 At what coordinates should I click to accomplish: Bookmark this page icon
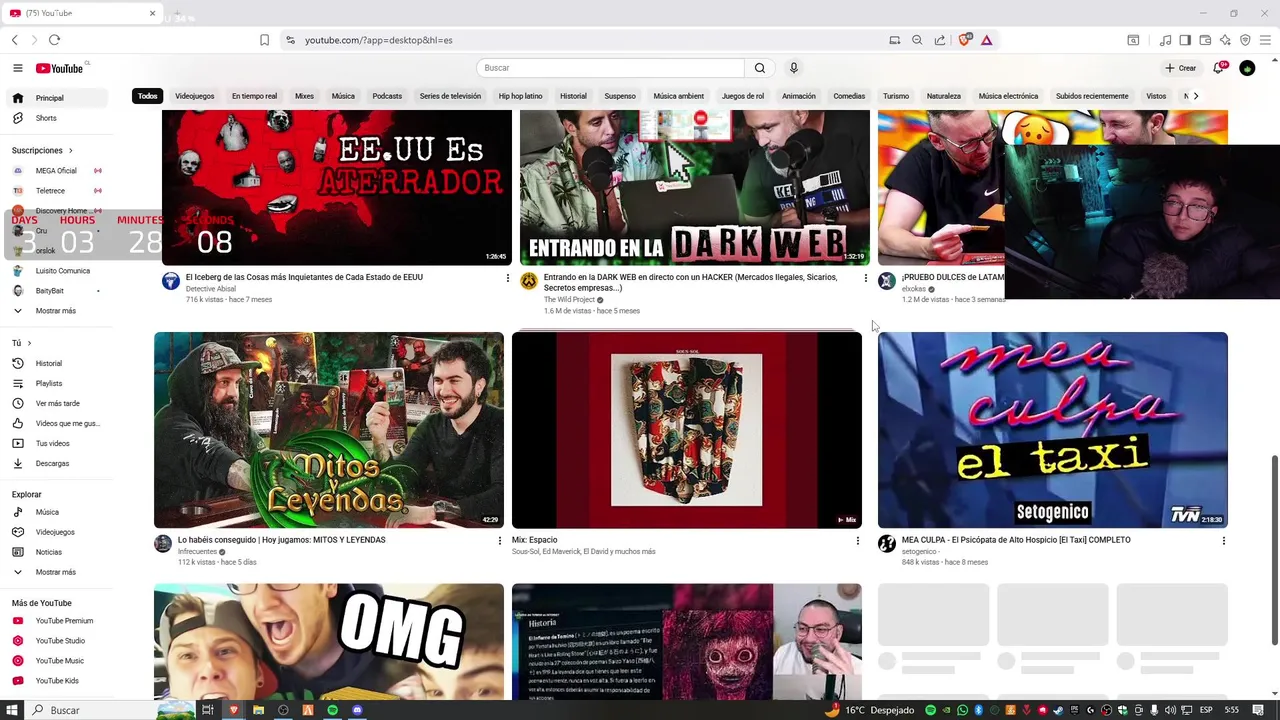264,40
